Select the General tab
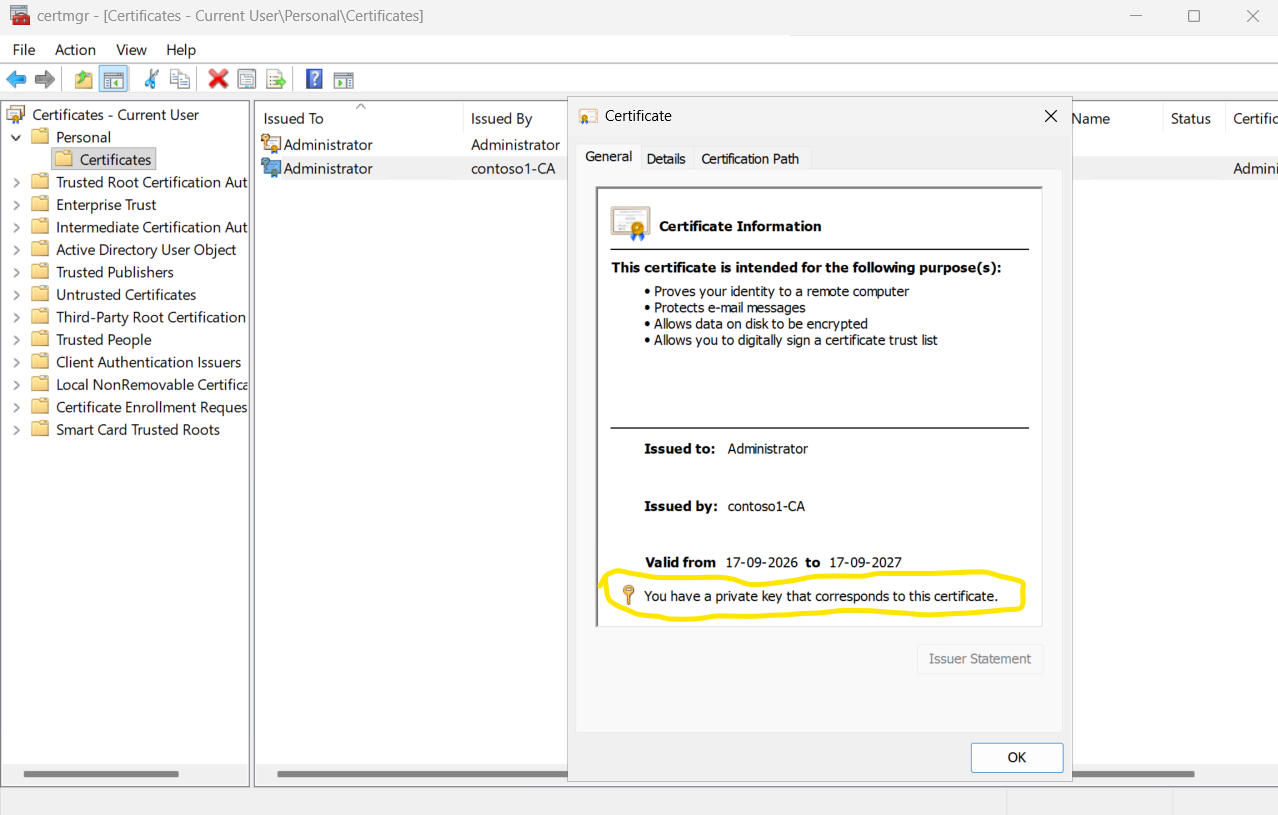 tap(608, 157)
